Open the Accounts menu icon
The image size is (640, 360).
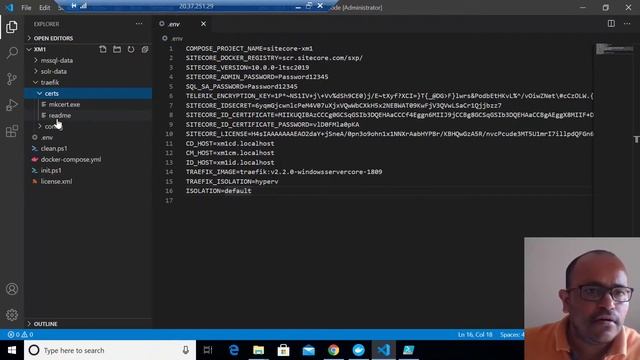pos(12,289)
